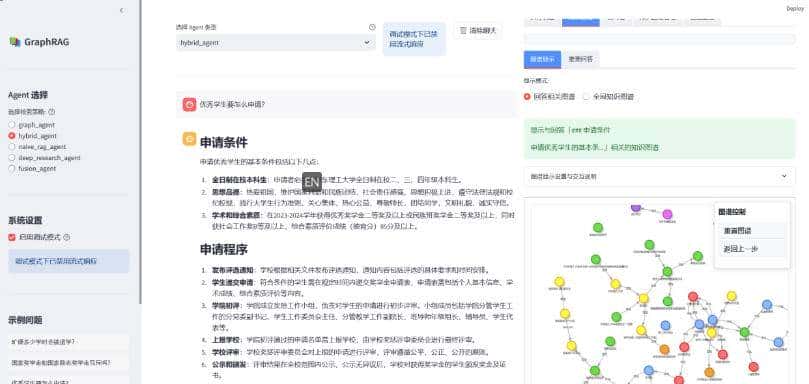Click the 申请条件 heading
The image size is (809, 384).
click(224, 142)
